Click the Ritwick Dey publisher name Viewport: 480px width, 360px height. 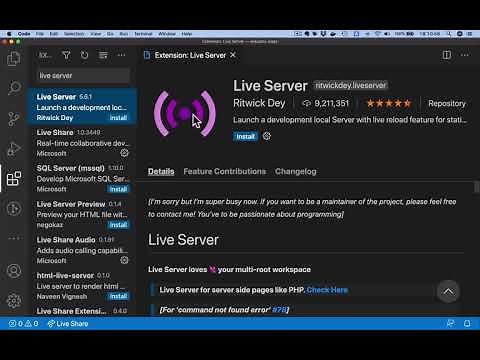point(259,103)
